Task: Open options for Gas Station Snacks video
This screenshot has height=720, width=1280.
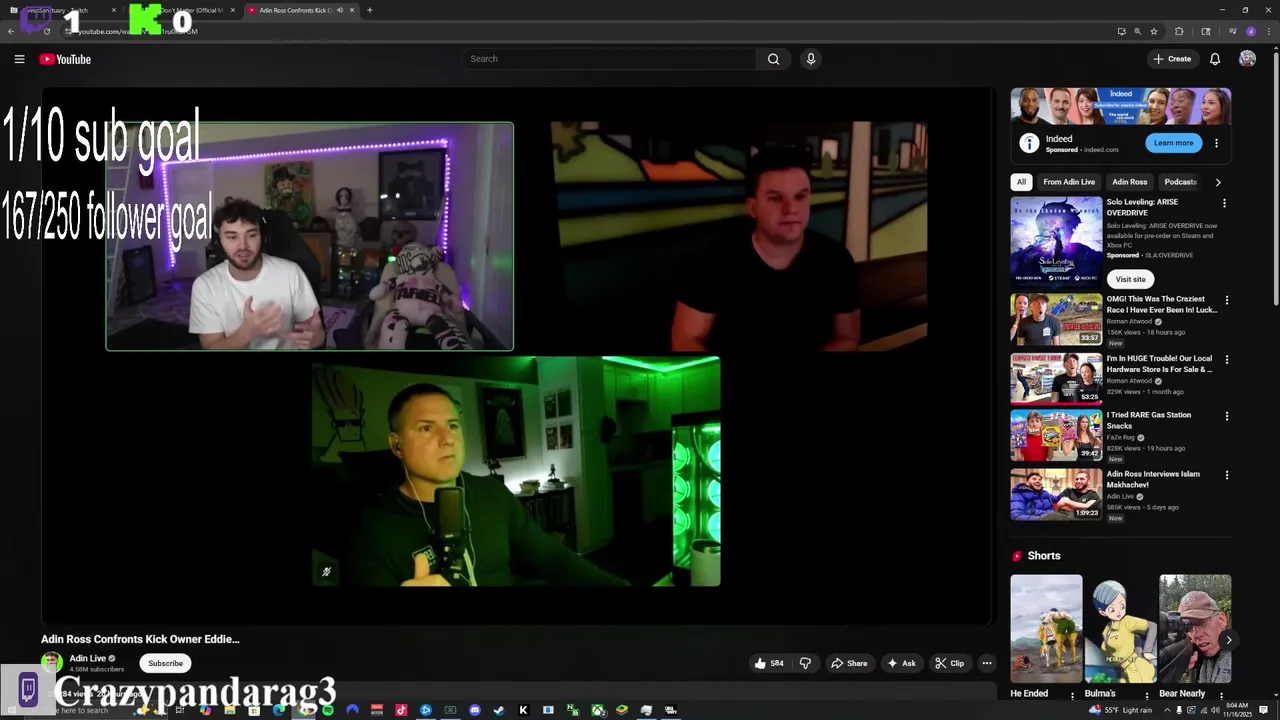Action: (1226, 416)
